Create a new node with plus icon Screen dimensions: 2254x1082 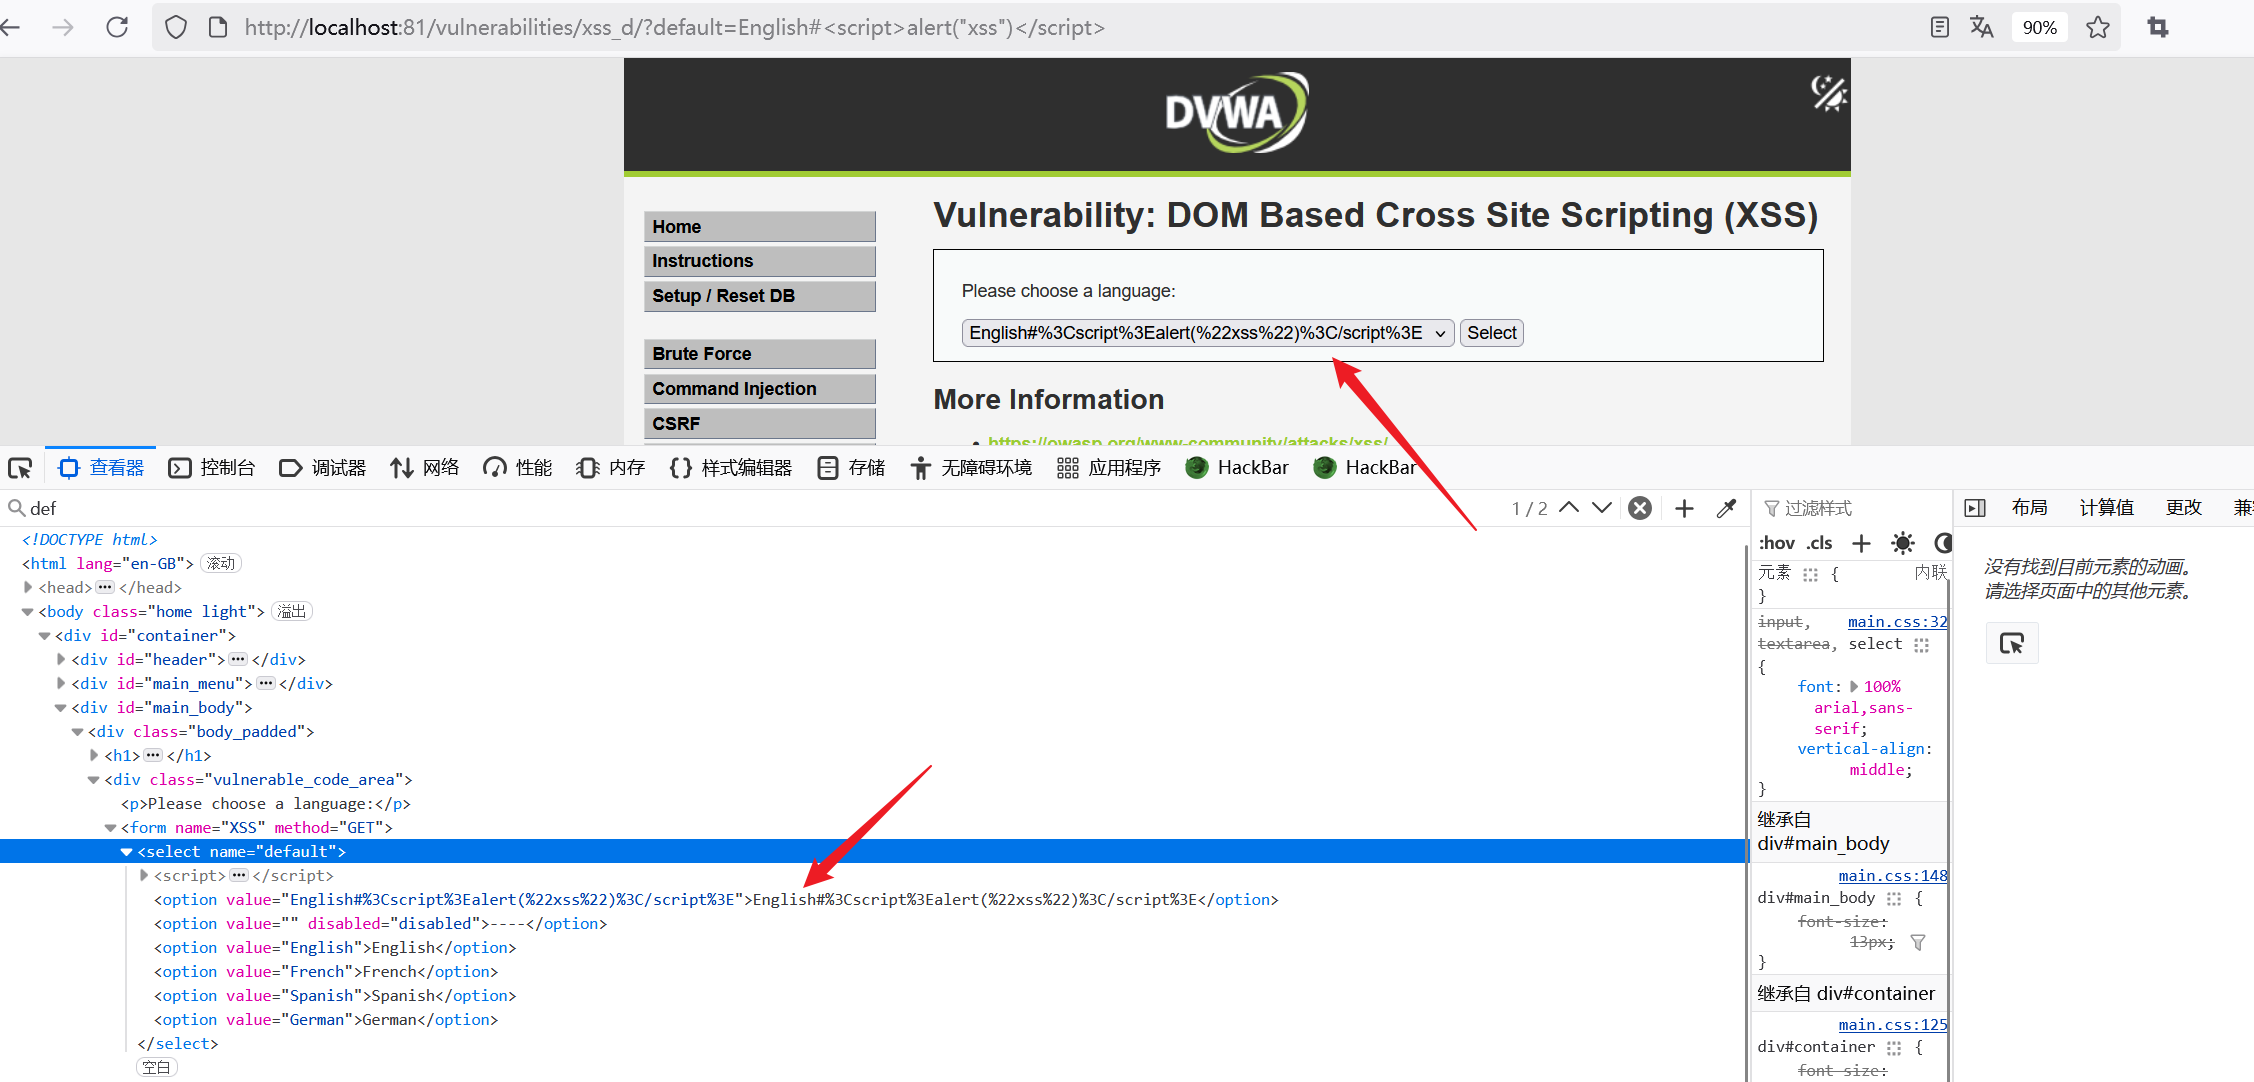(x=1684, y=508)
